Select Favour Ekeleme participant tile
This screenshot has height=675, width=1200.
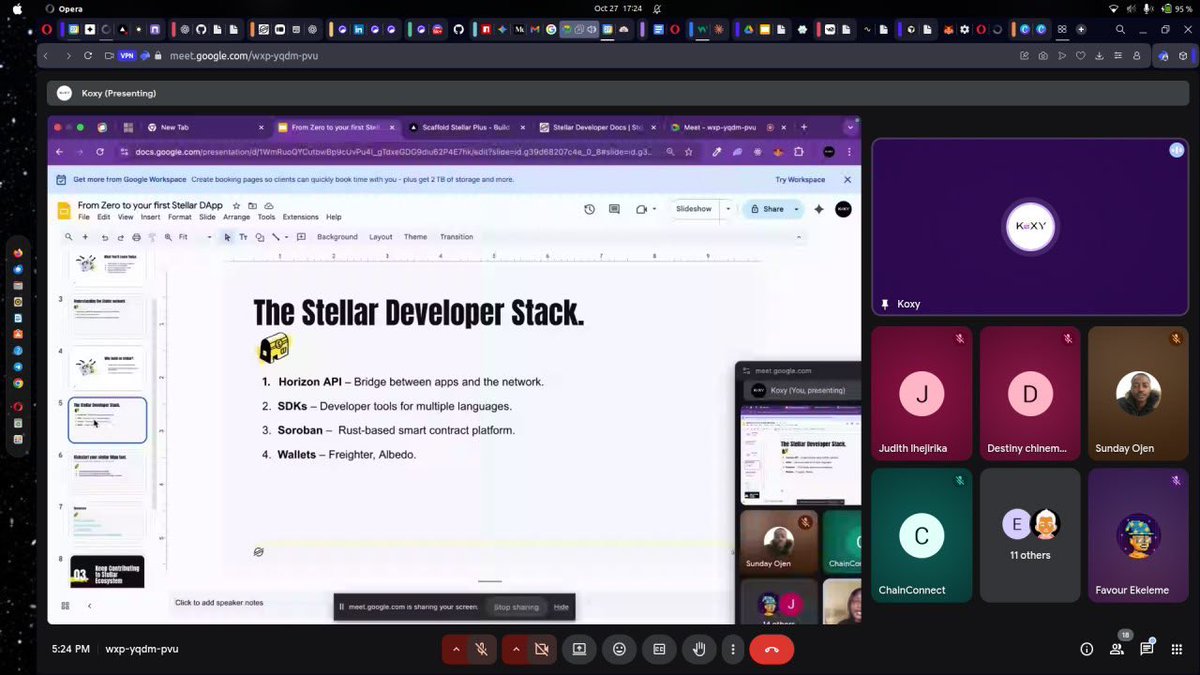1138,535
